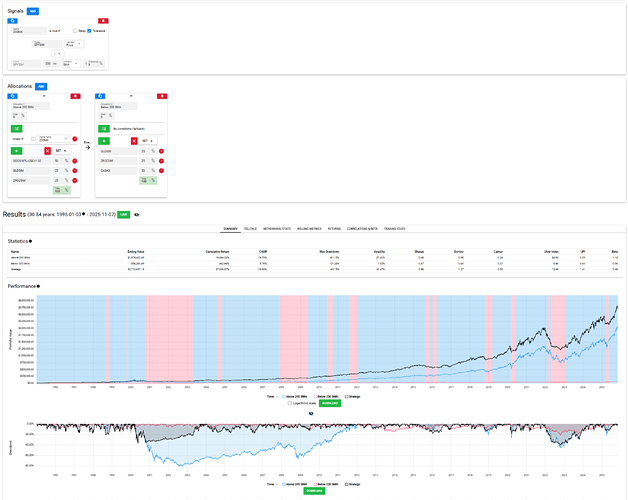Toggle the Above 200 SMA legend swatch

[x=284, y=397]
